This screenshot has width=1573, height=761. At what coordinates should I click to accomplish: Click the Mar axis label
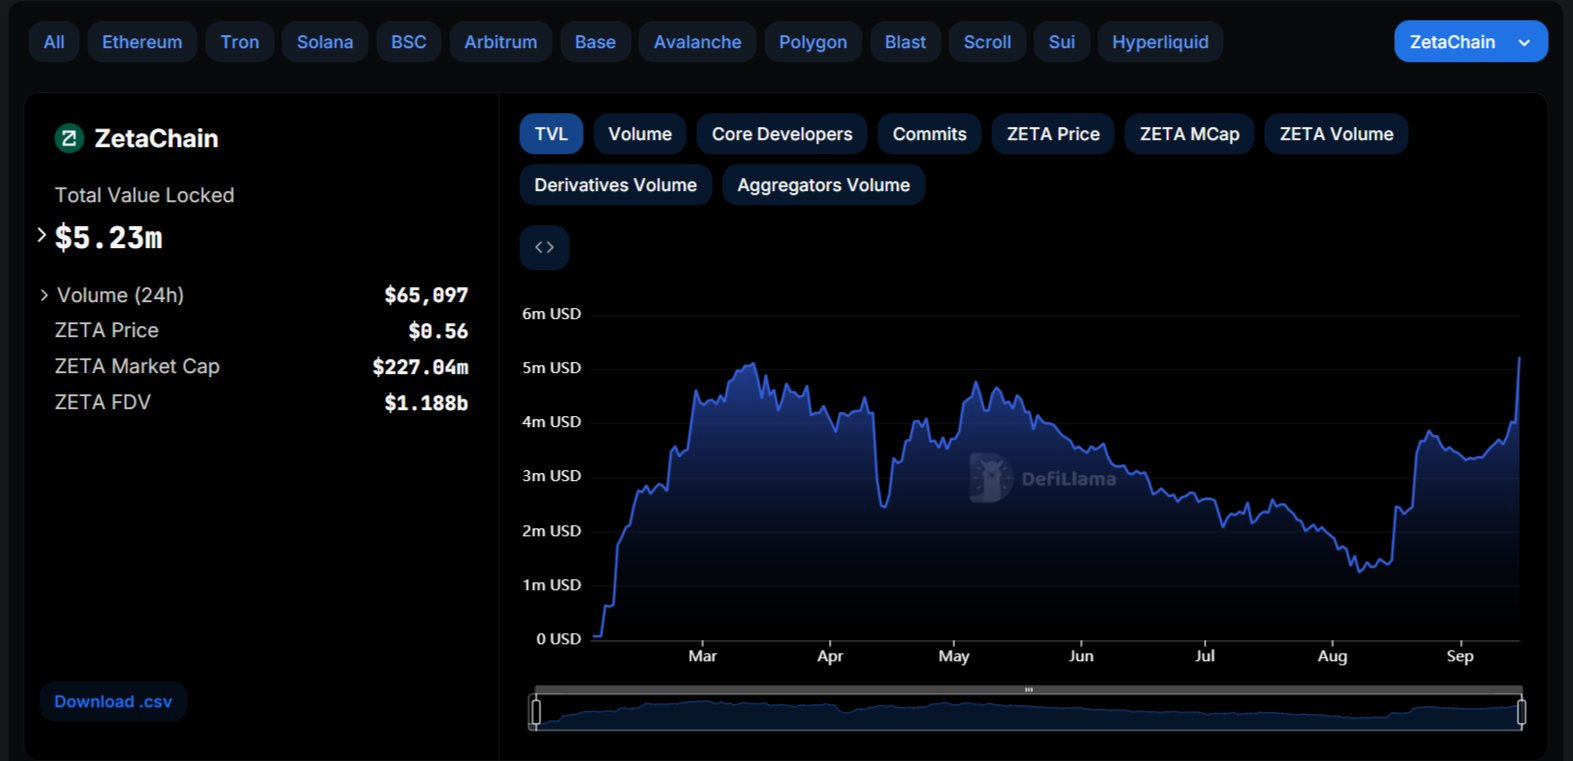point(702,656)
